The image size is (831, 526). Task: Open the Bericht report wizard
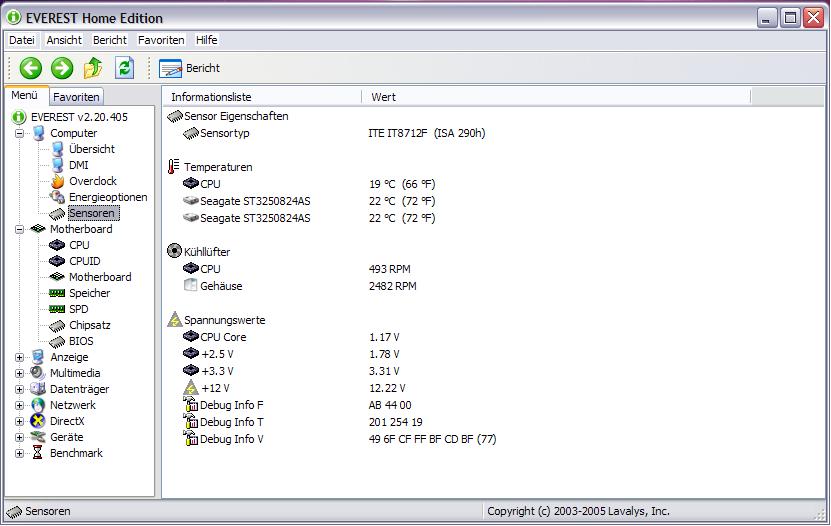(189, 68)
